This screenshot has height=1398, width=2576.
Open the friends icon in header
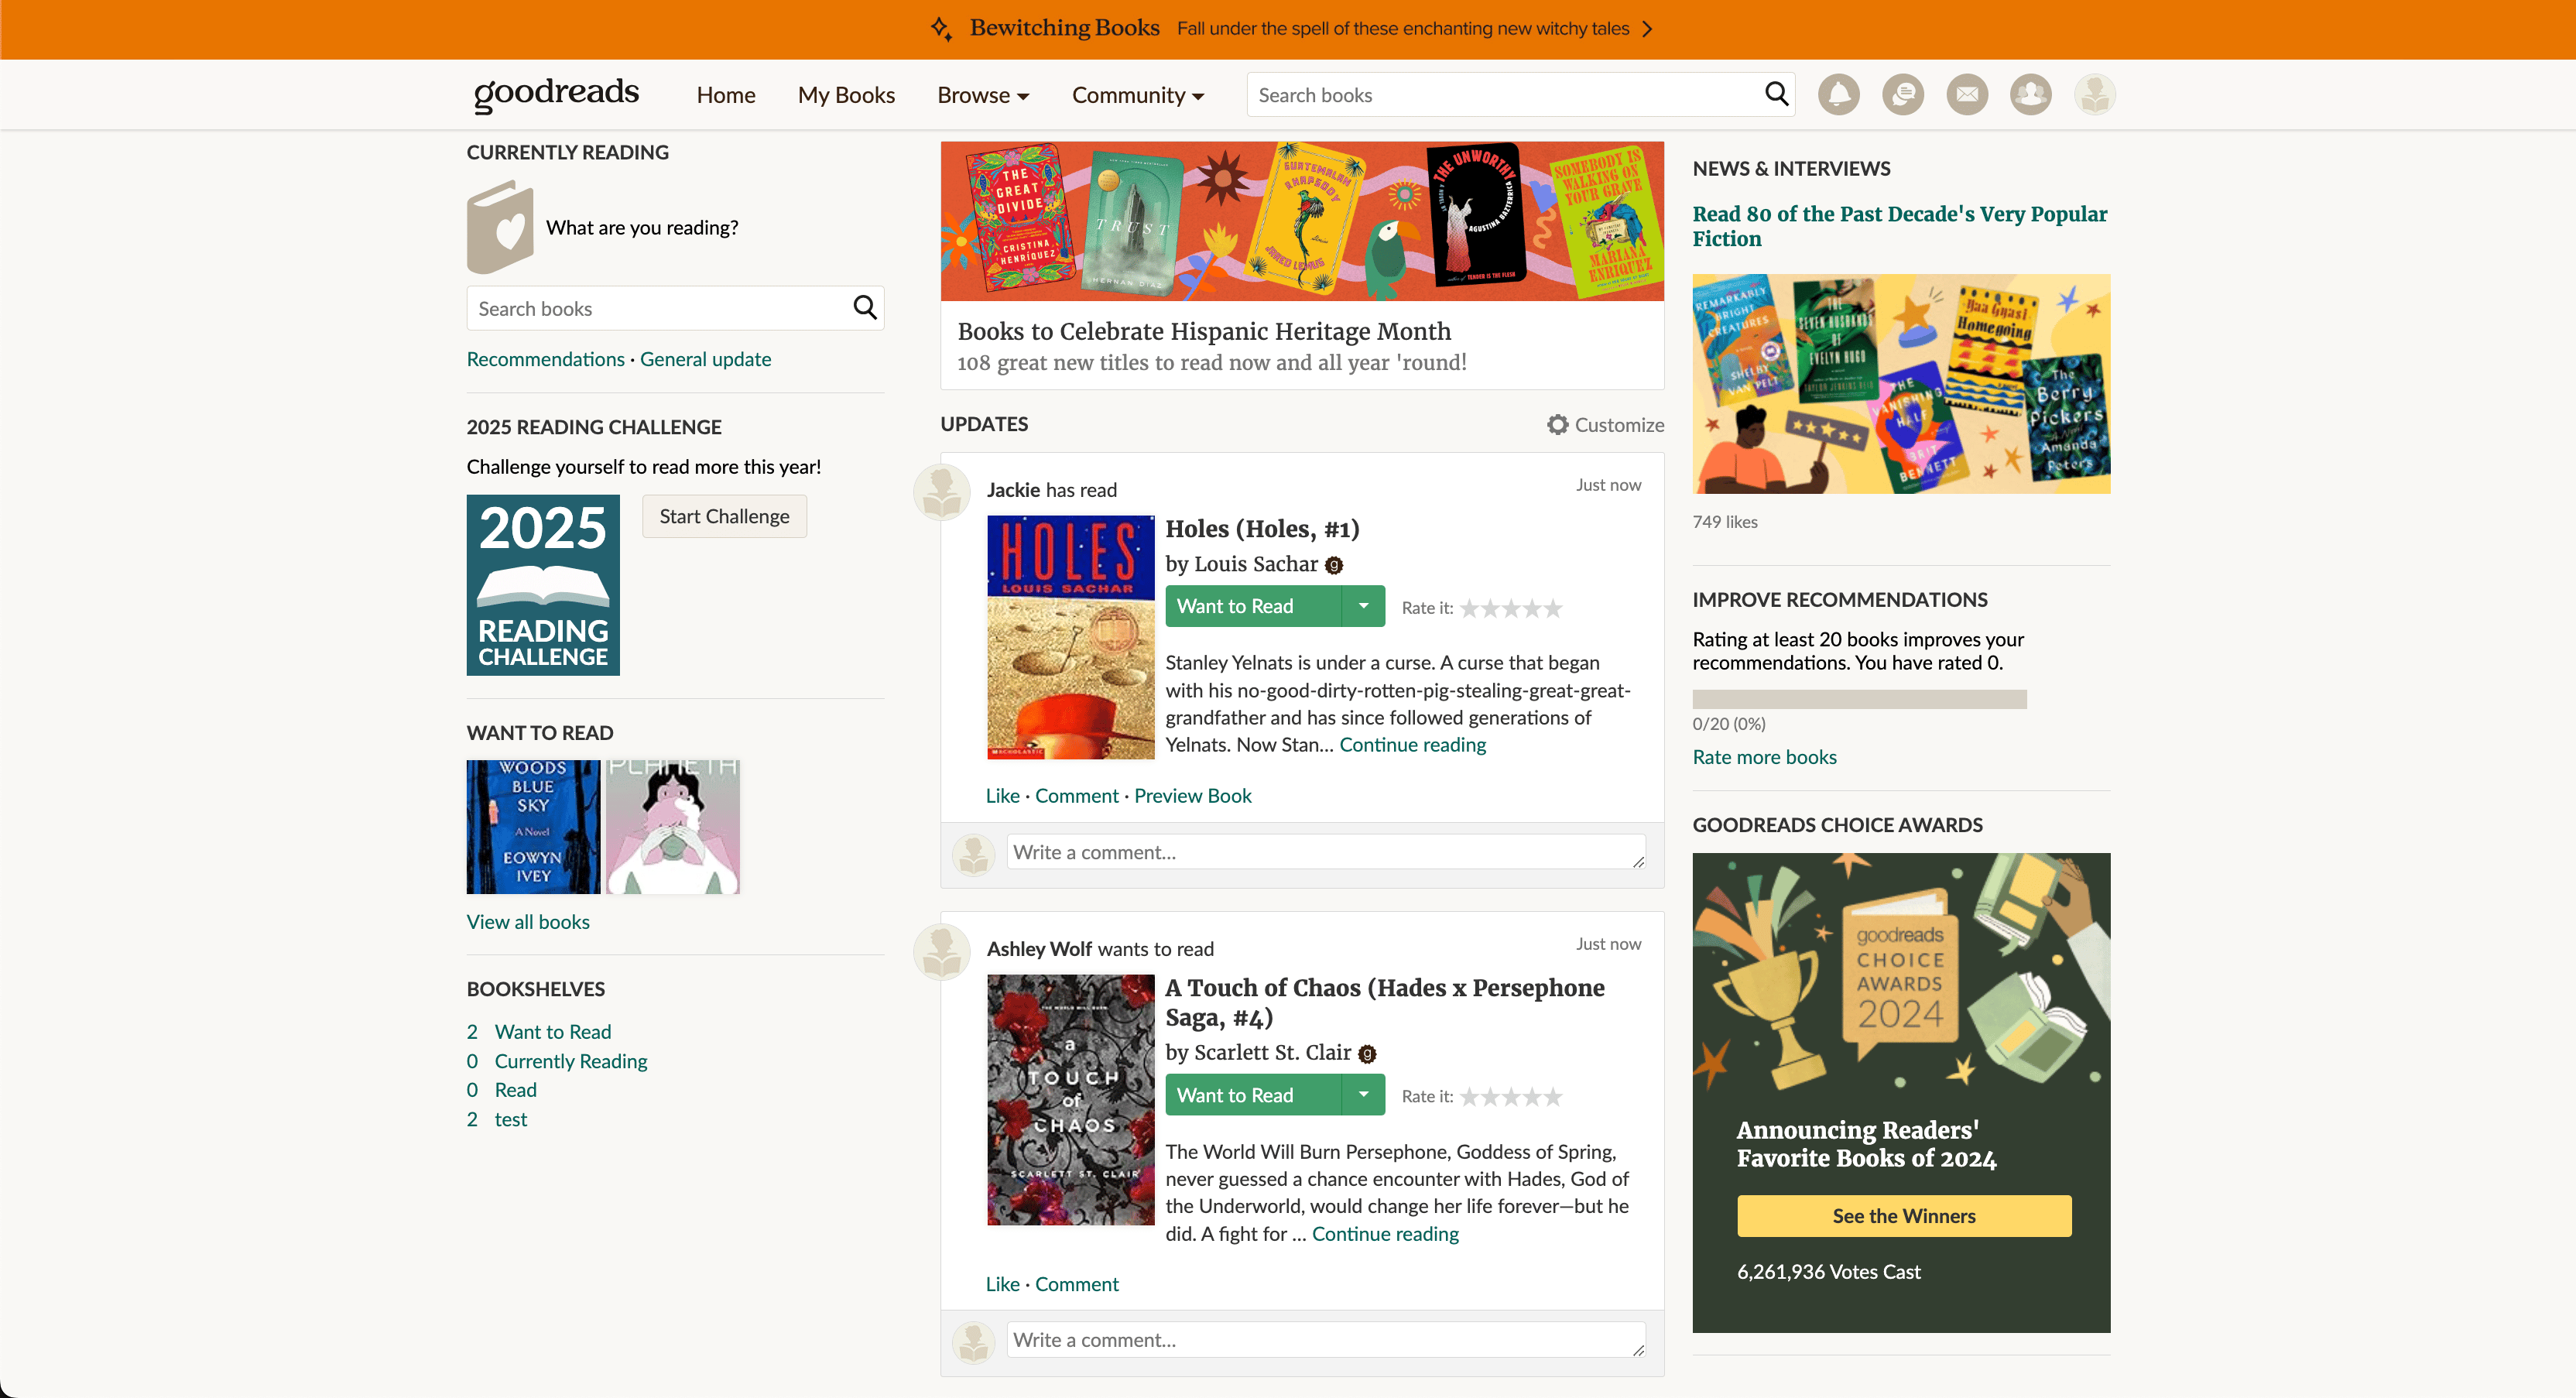(2030, 95)
